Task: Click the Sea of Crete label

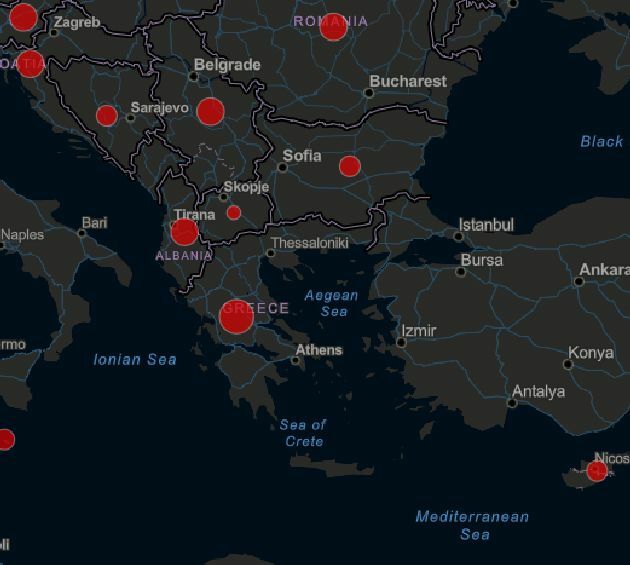Action: [x=303, y=433]
